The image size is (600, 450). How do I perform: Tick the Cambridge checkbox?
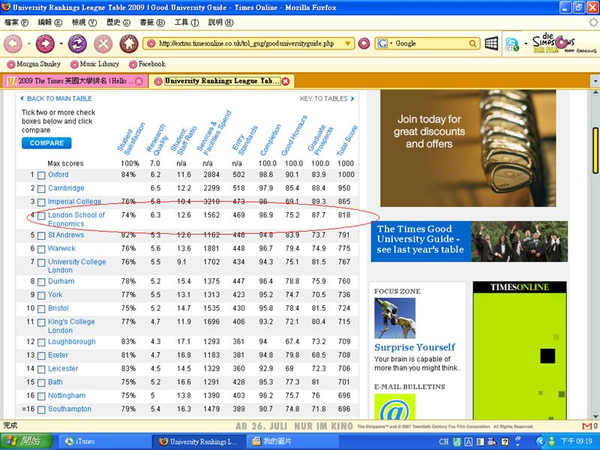(41, 189)
